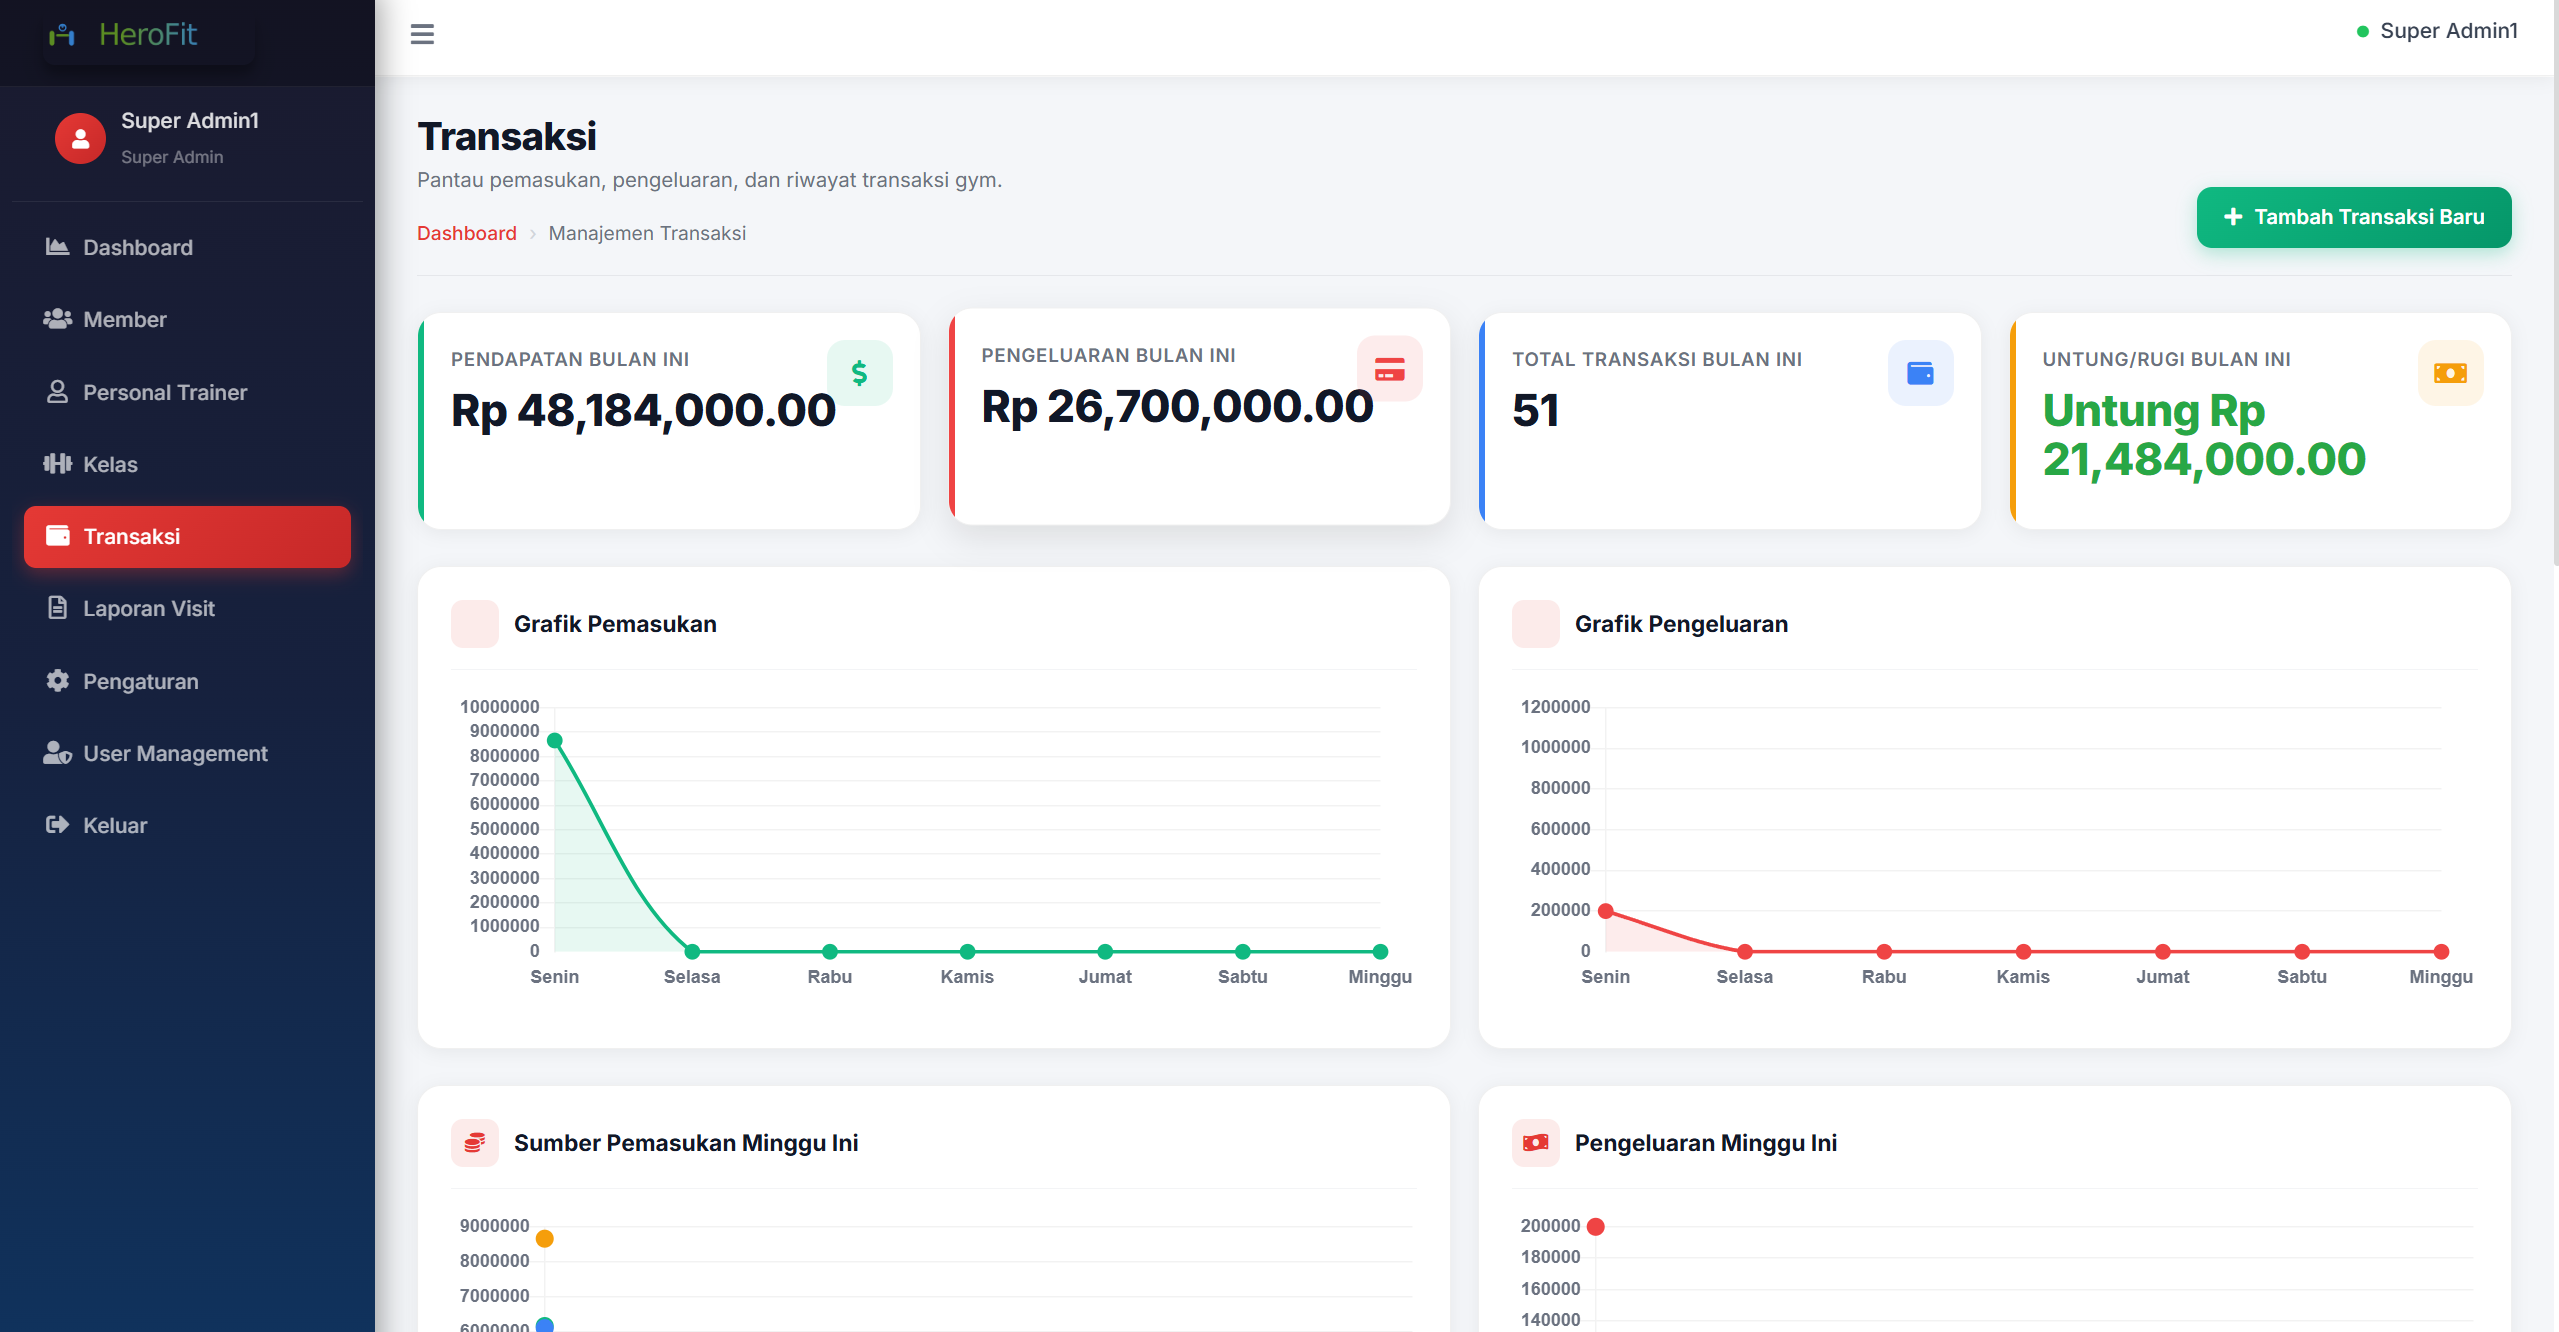
Task: Click the Sumber Pemasukan Minggu Ini title
Action: point(686,1143)
